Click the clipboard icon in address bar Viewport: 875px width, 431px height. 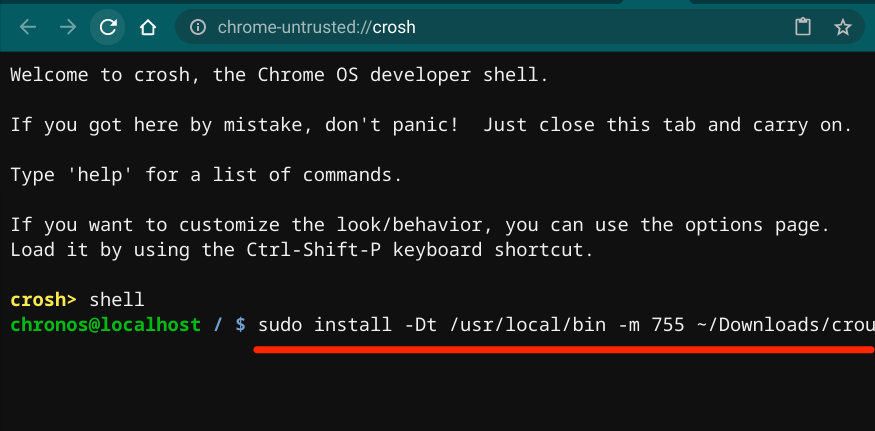(802, 27)
